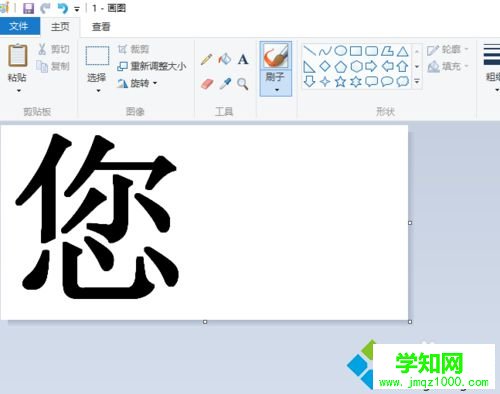Choose the Rounded rectangle shape
Screen dimensions: 500x394
click(371, 51)
